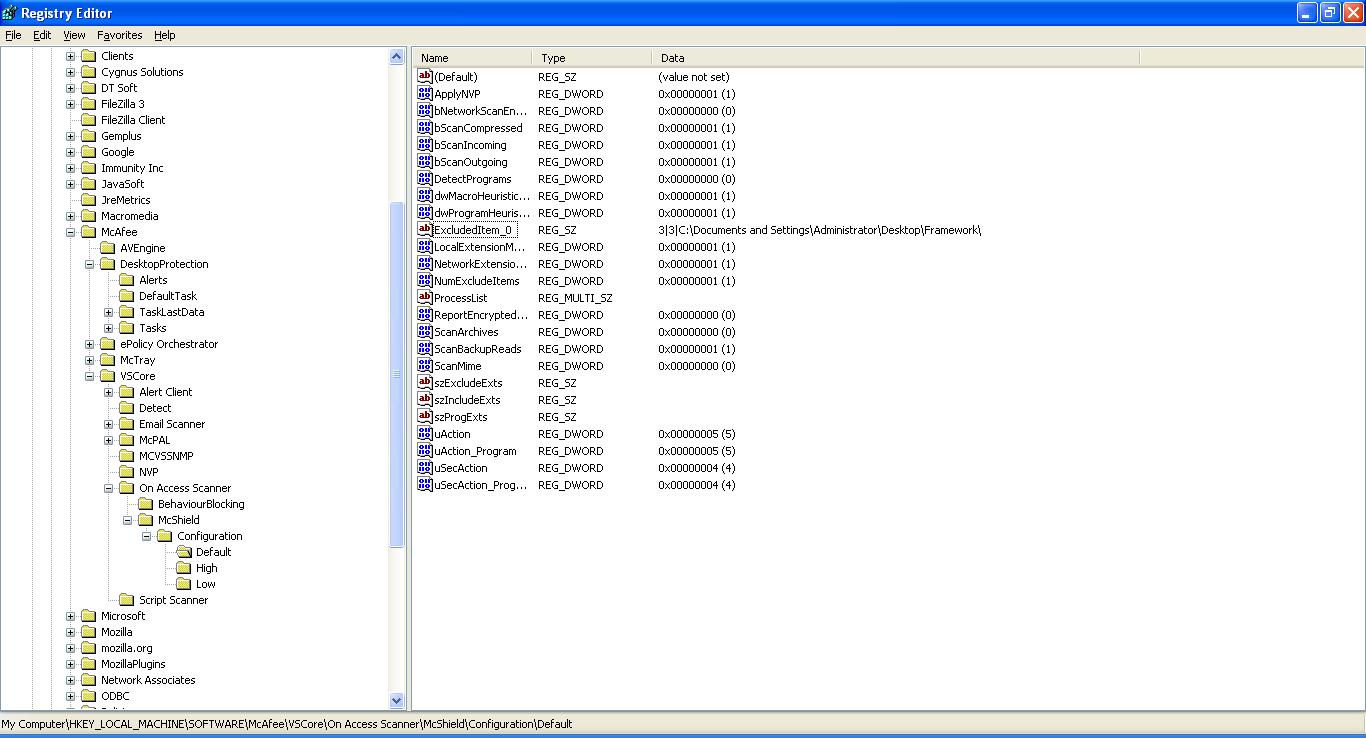Click the ApplyNVP DWORD value icon

point(425,94)
